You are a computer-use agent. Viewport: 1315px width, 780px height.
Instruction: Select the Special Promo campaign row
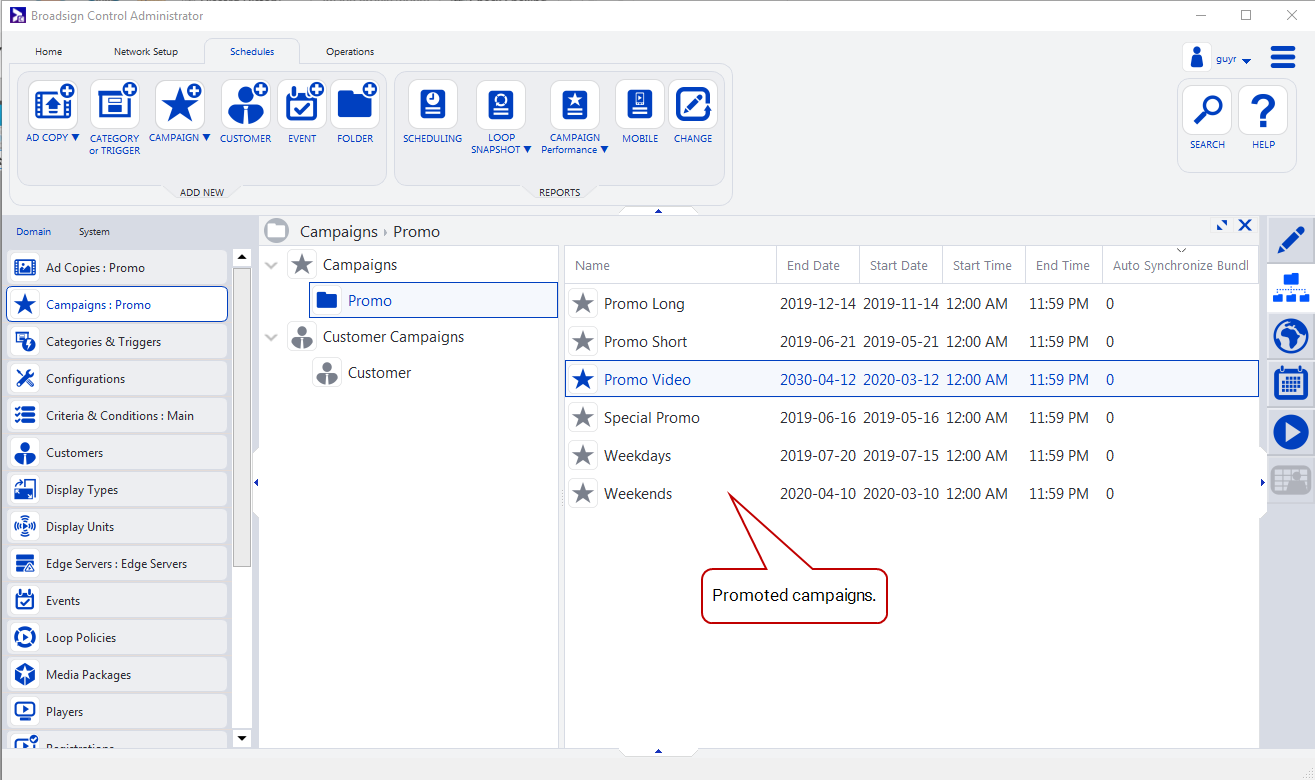651,418
